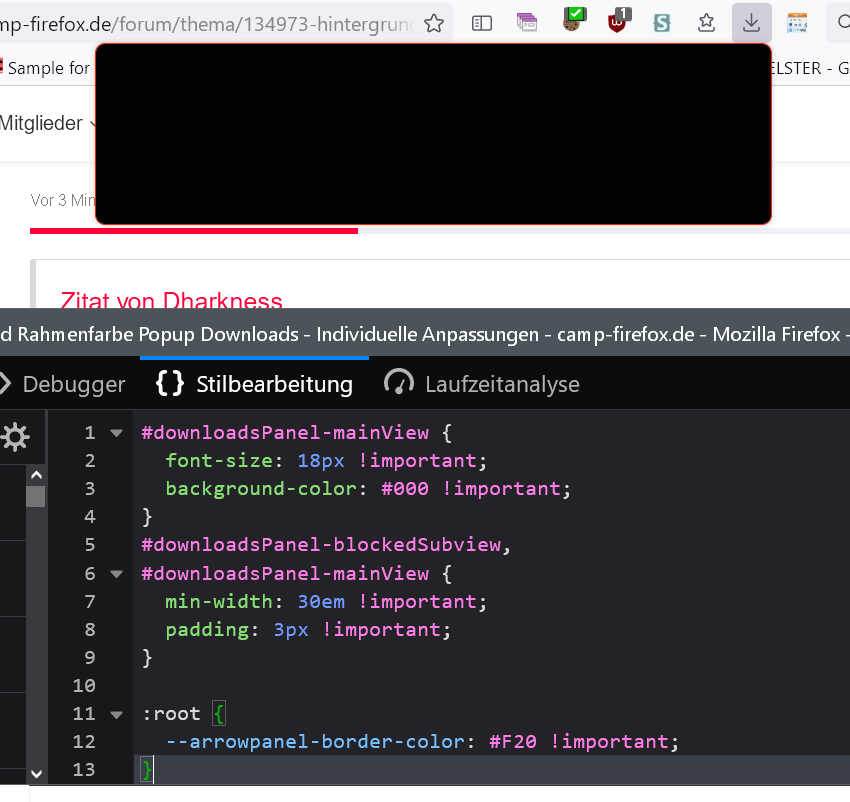850x802 pixels.
Task: Open the uBlock Origin shield icon
Action: coord(618,22)
